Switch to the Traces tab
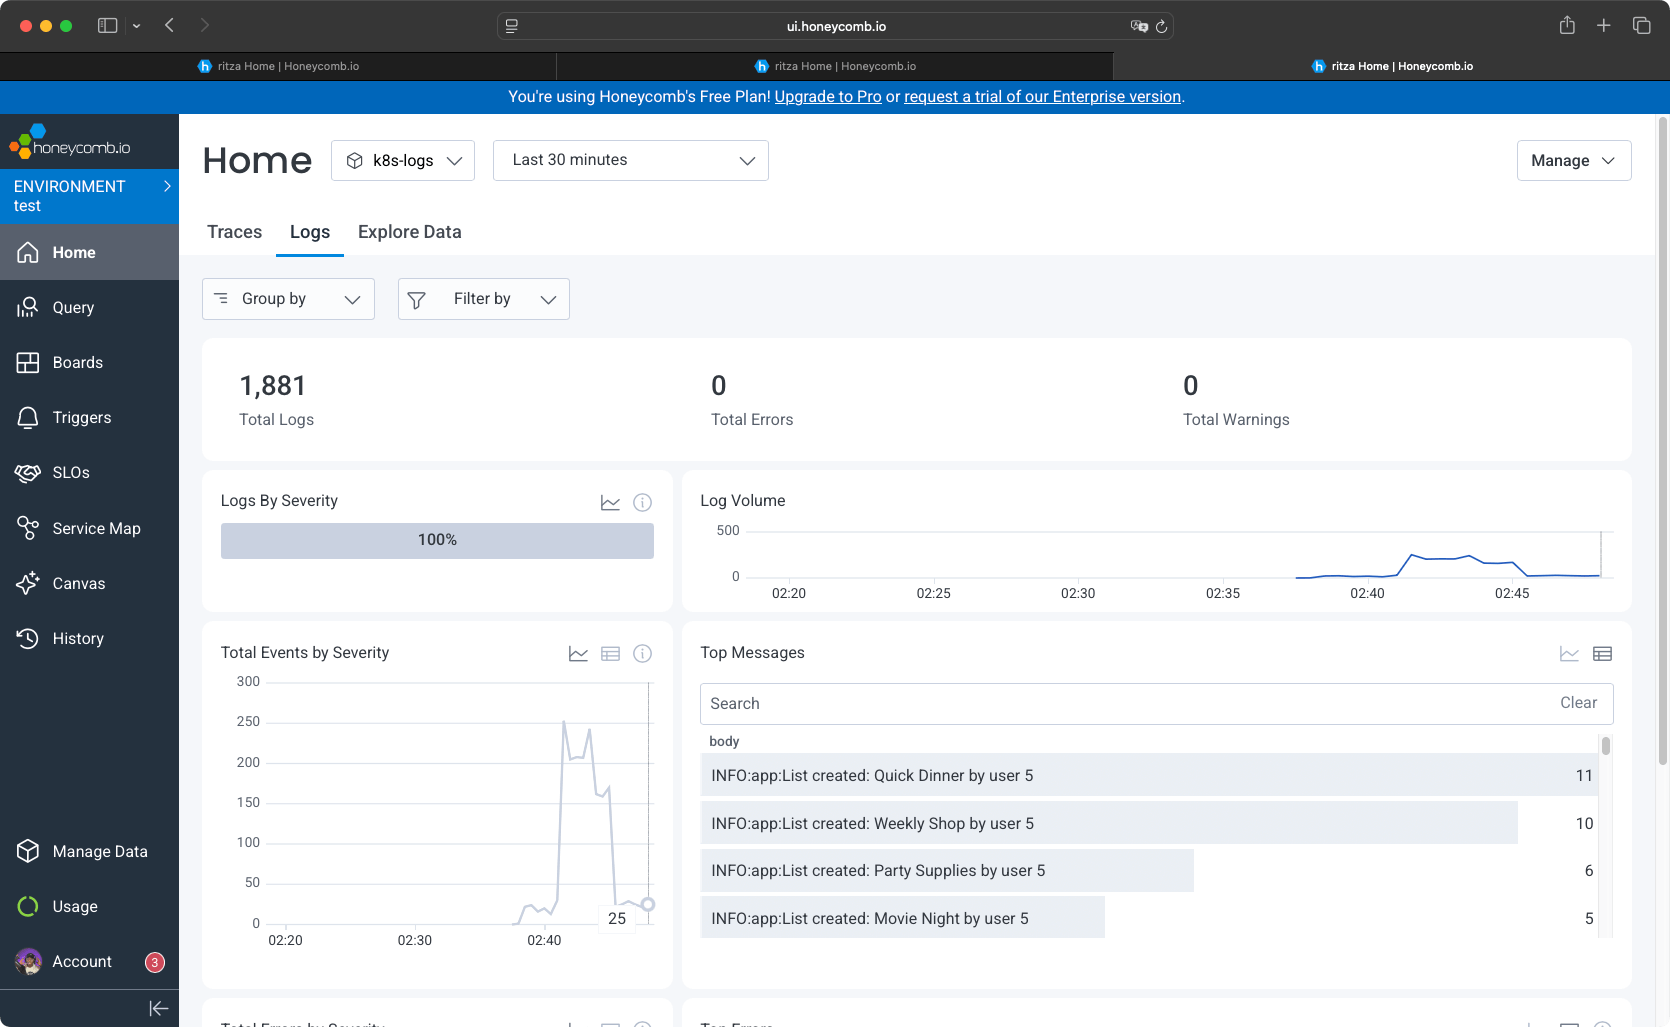Screen dimensions: 1670x1027 tap(234, 232)
